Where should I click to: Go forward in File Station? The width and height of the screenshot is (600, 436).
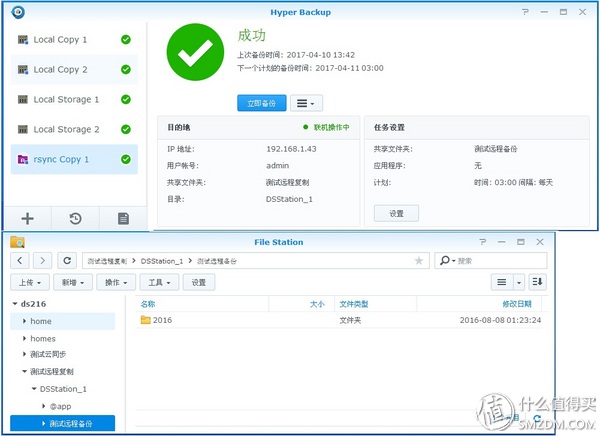pyautogui.click(x=42, y=261)
